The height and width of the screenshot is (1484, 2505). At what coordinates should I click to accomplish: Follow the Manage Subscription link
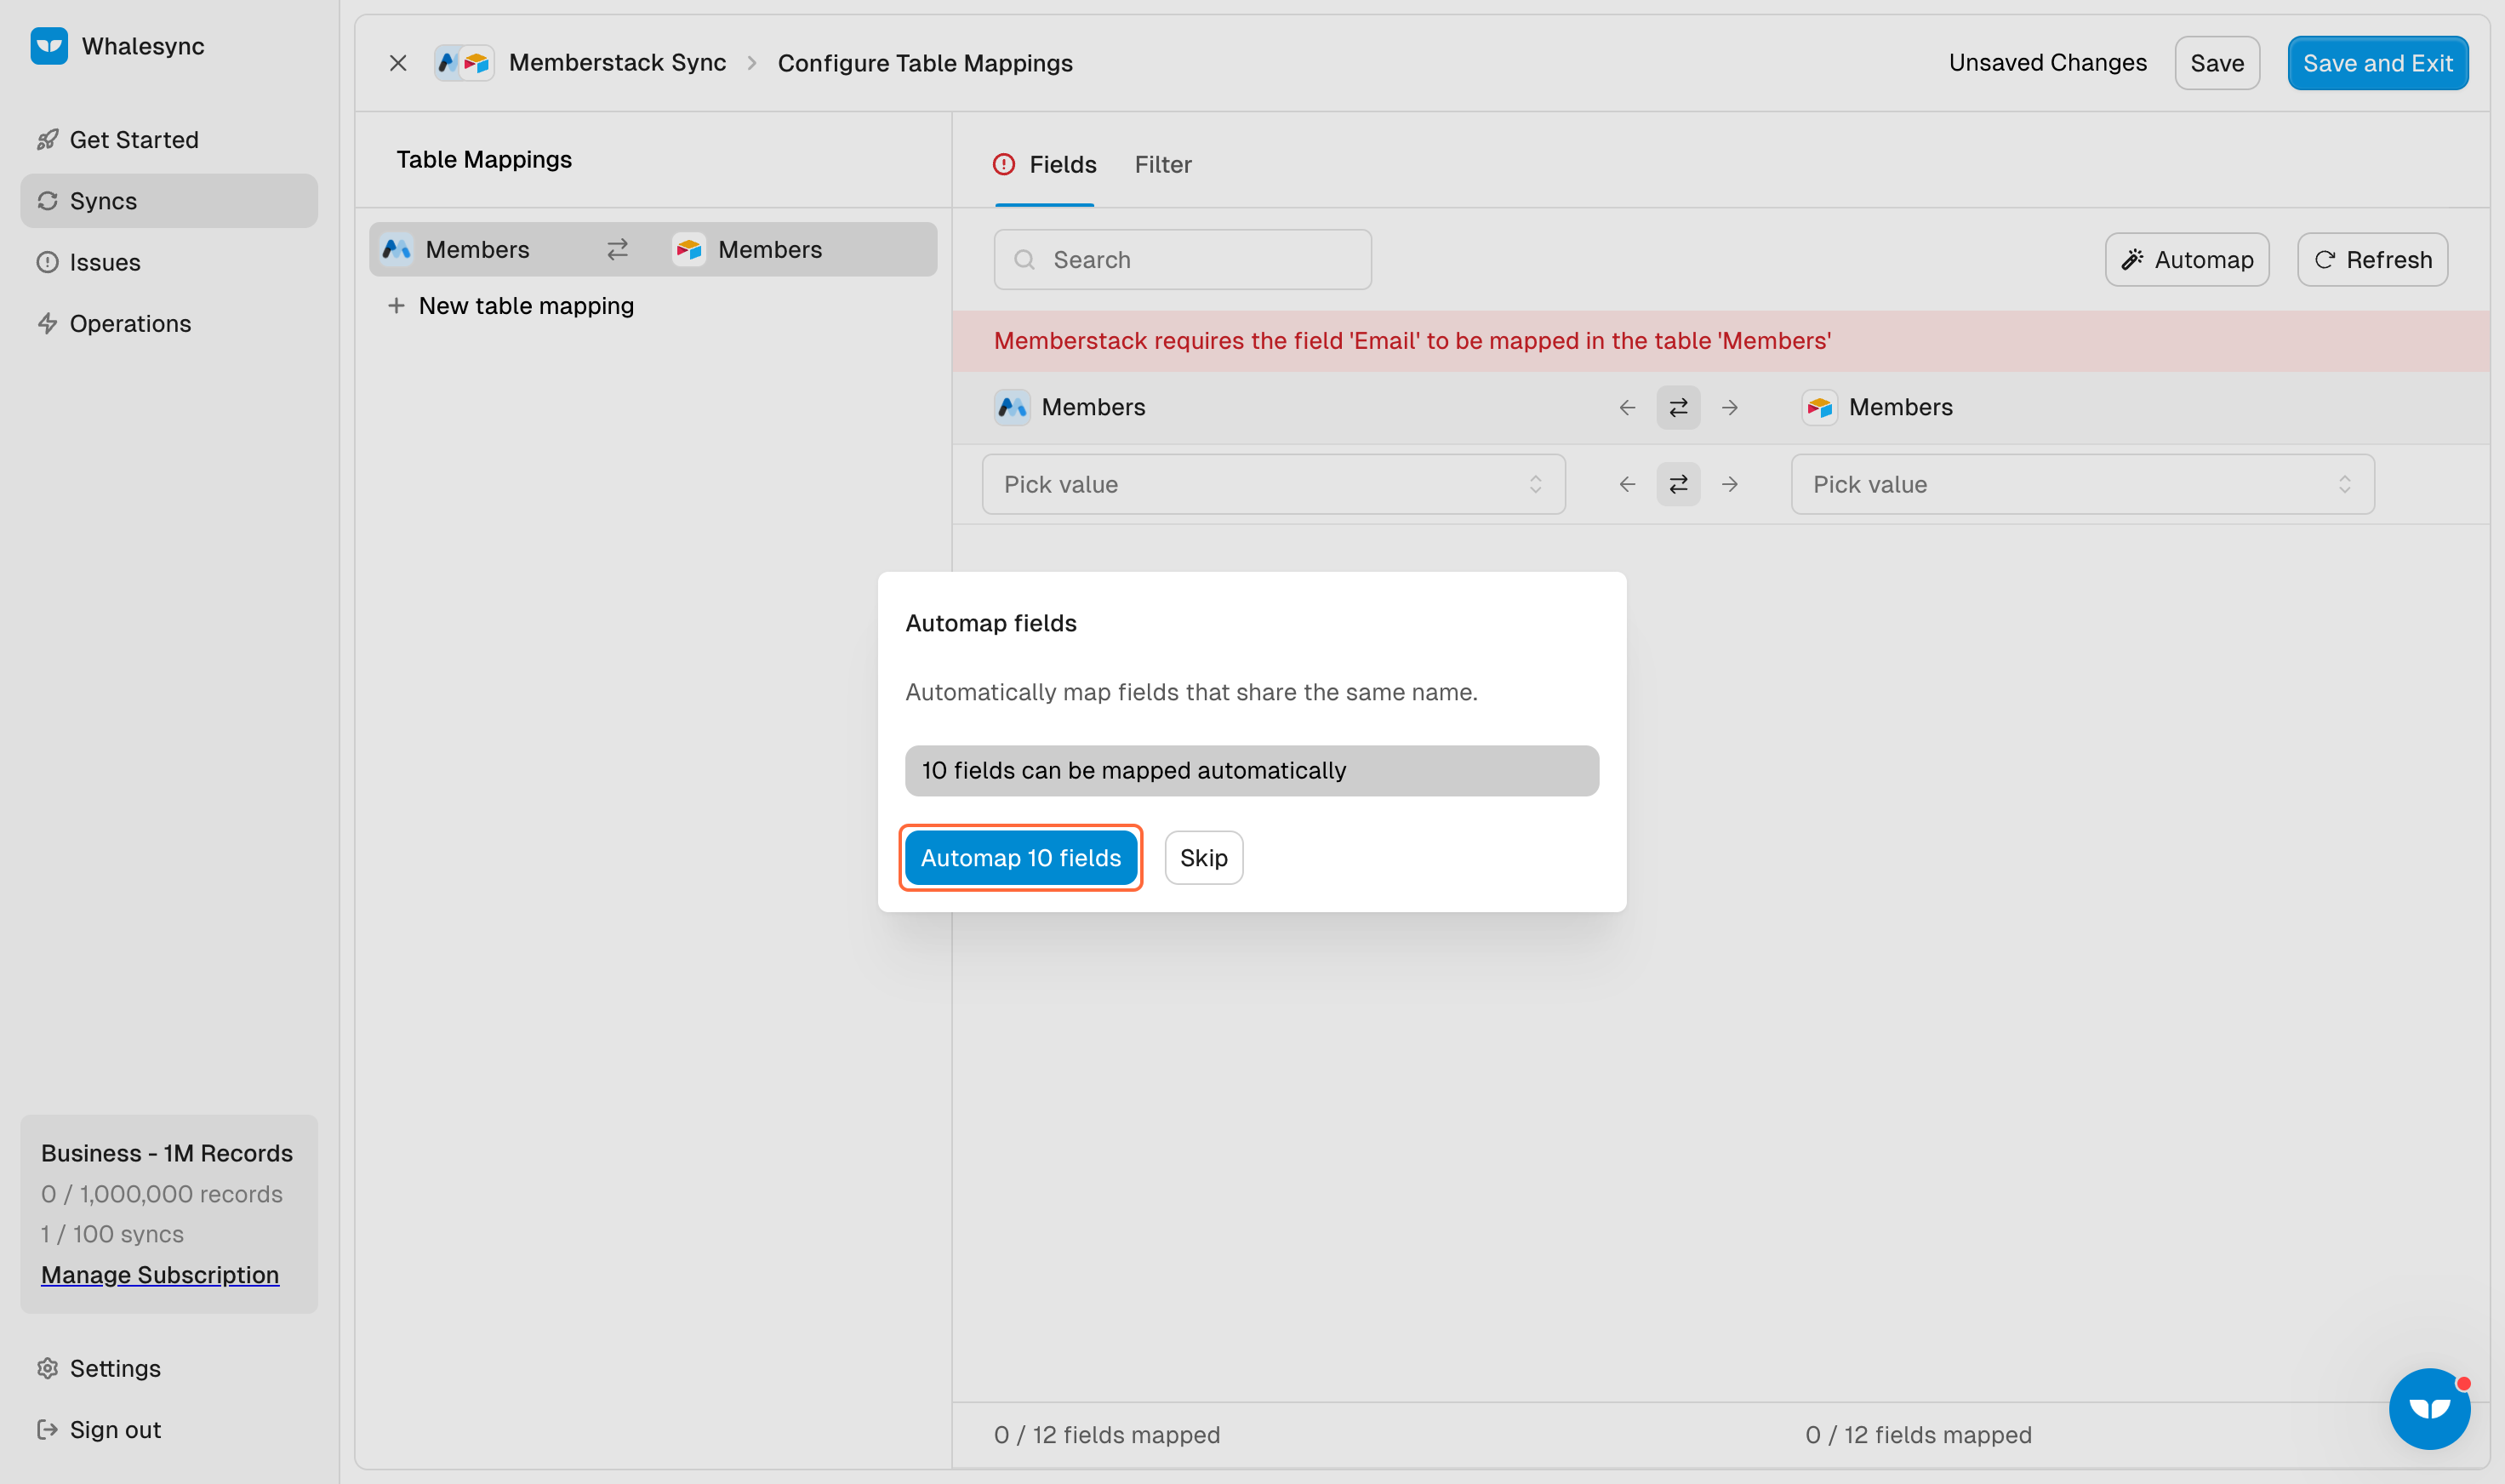tap(160, 1275)
